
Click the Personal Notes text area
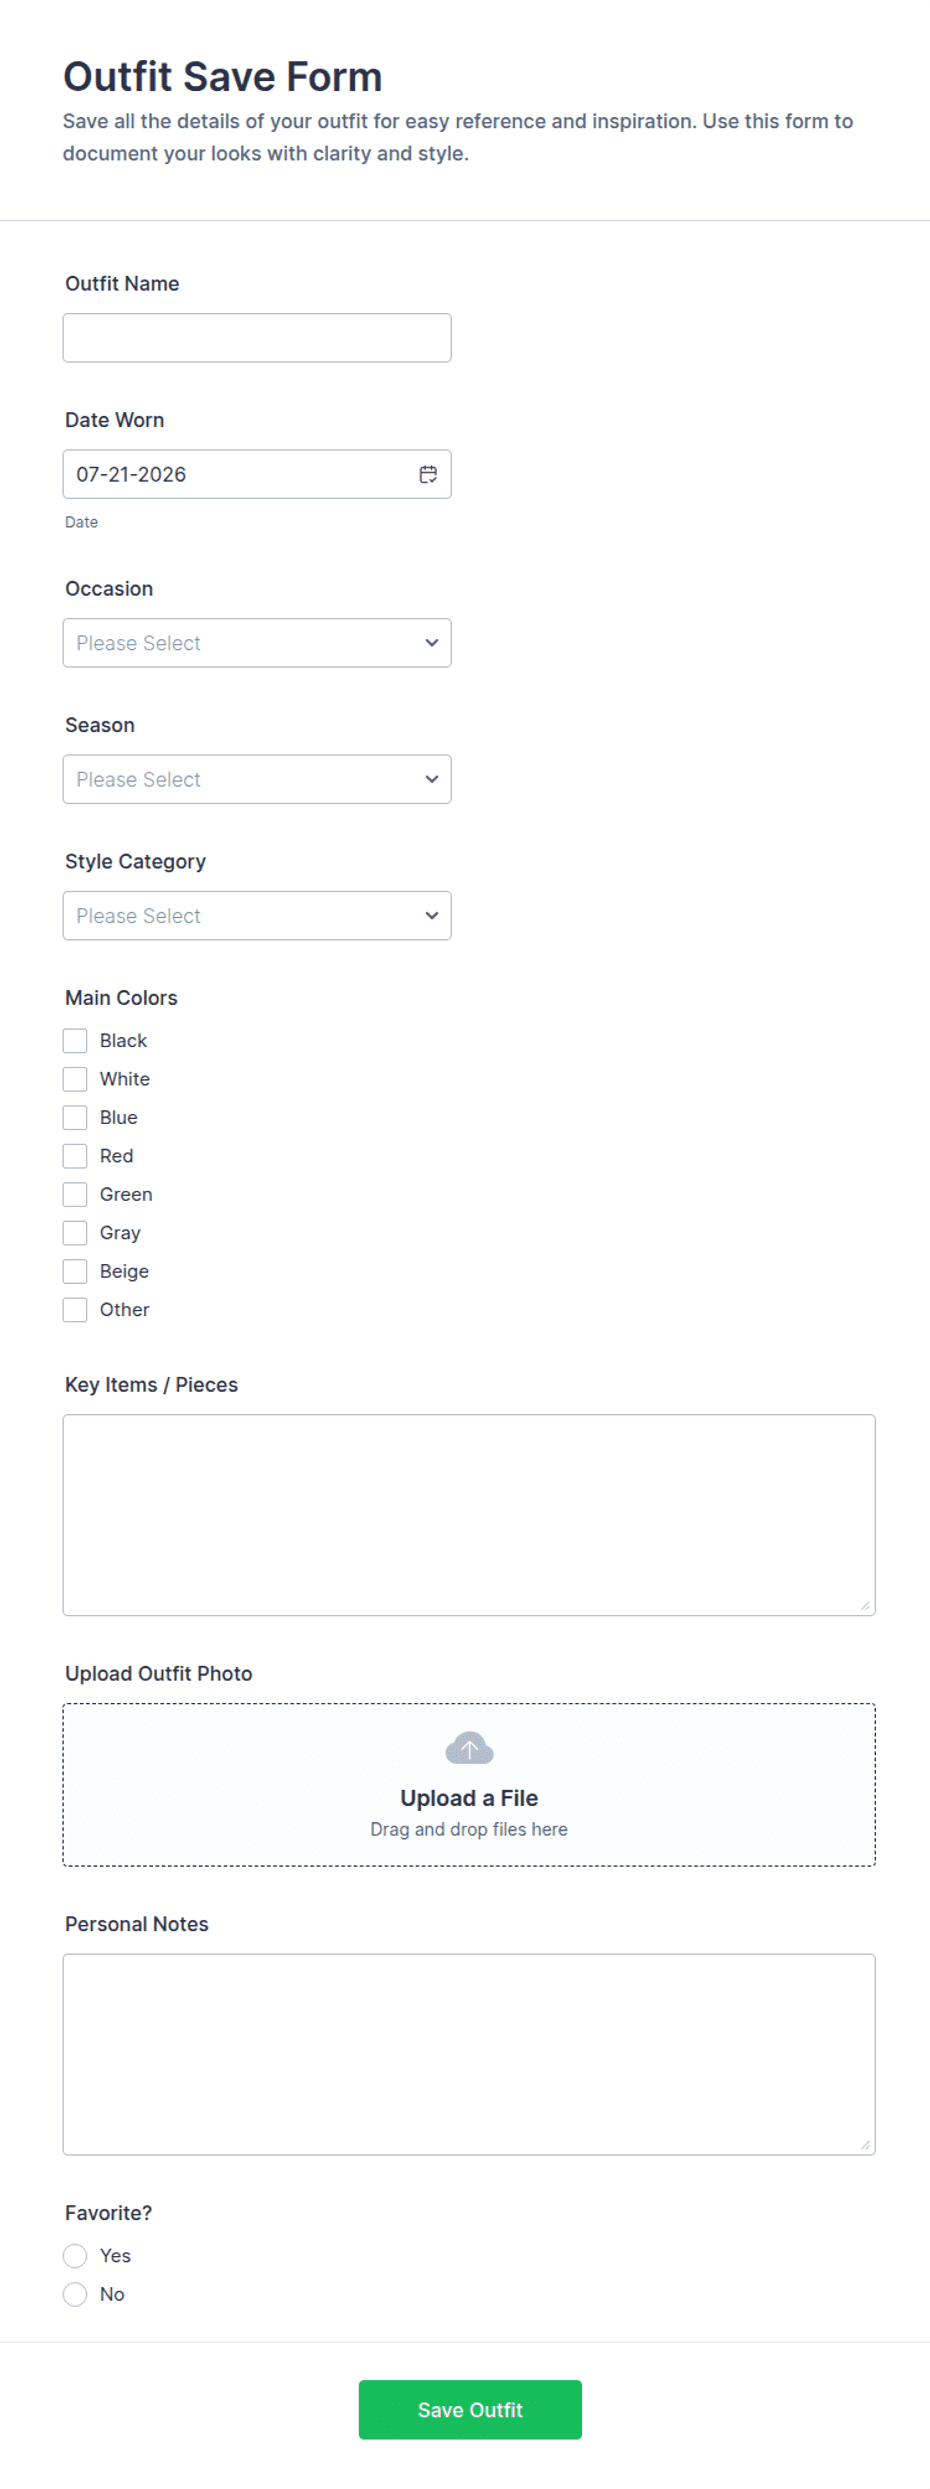pyautogui.click(x=469, y=2054)
